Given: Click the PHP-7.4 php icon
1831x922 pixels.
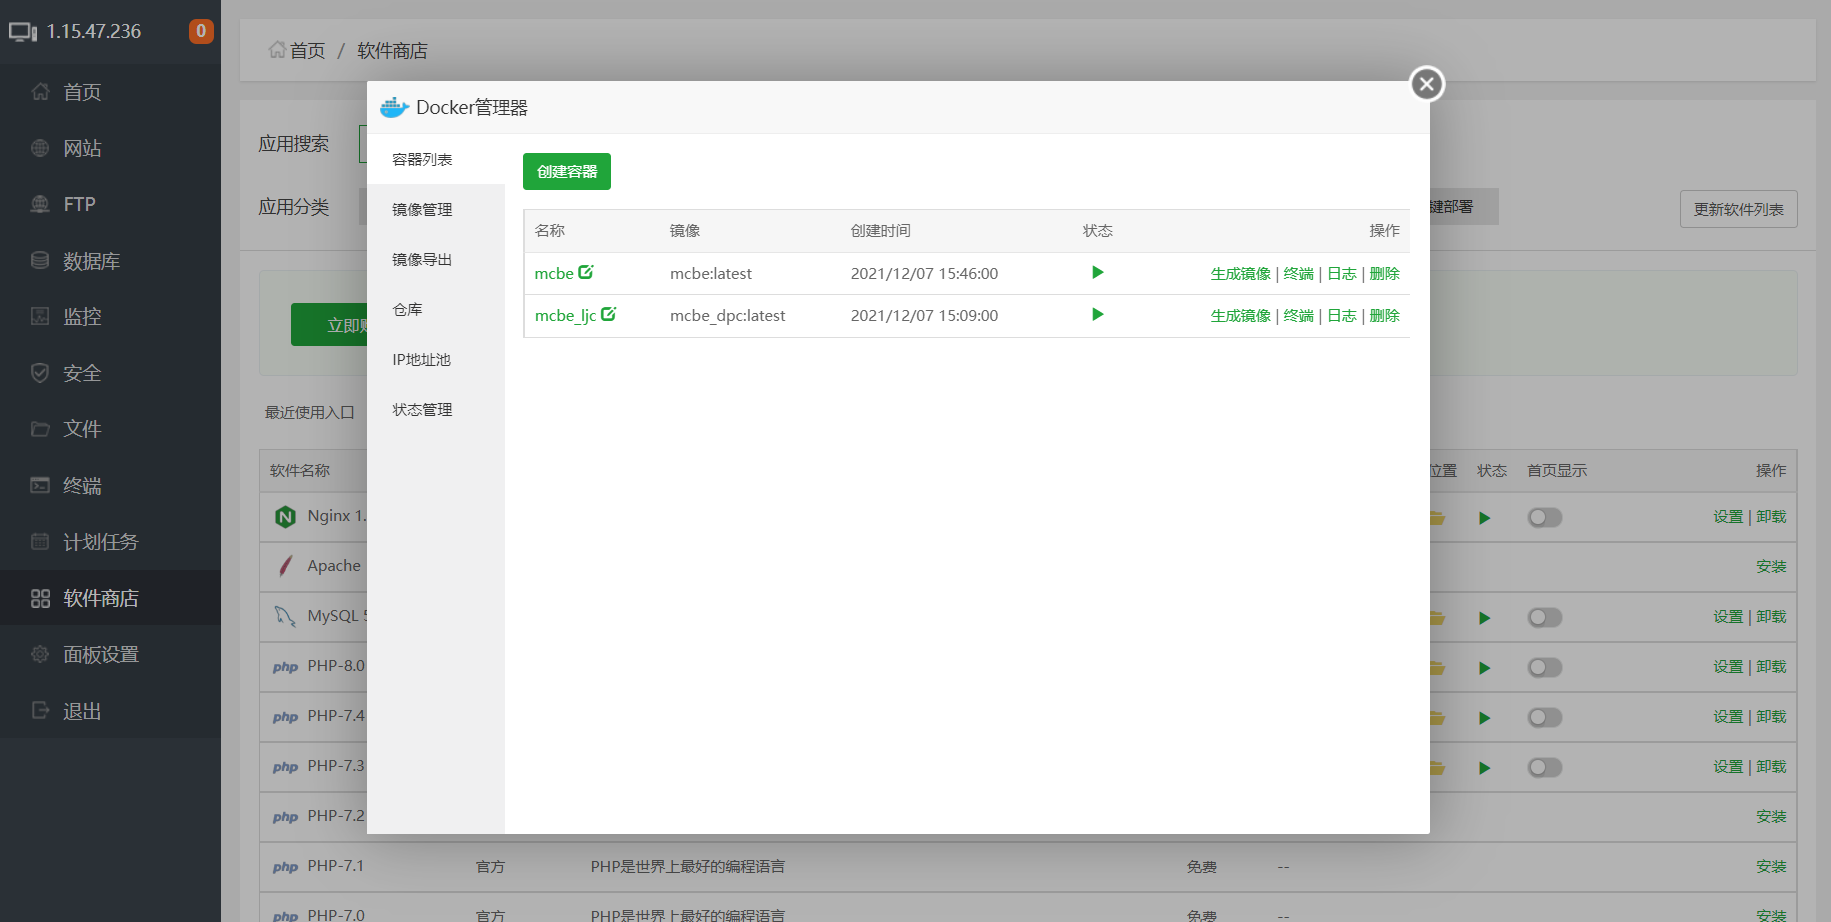Looking at the screenshot, I should click(x=285, y=717).
